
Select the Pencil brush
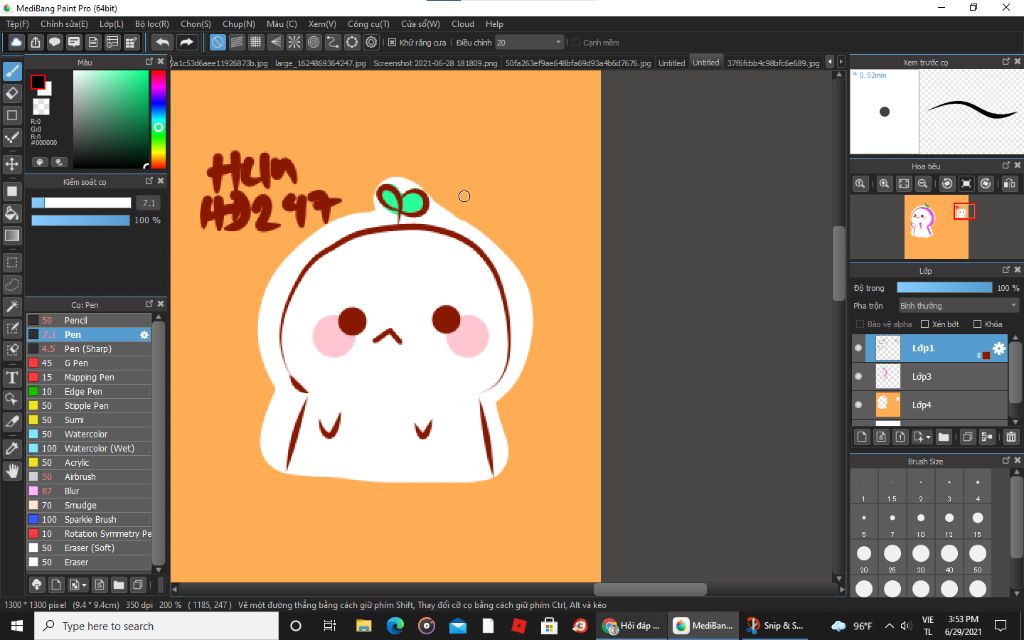[89, 320]
